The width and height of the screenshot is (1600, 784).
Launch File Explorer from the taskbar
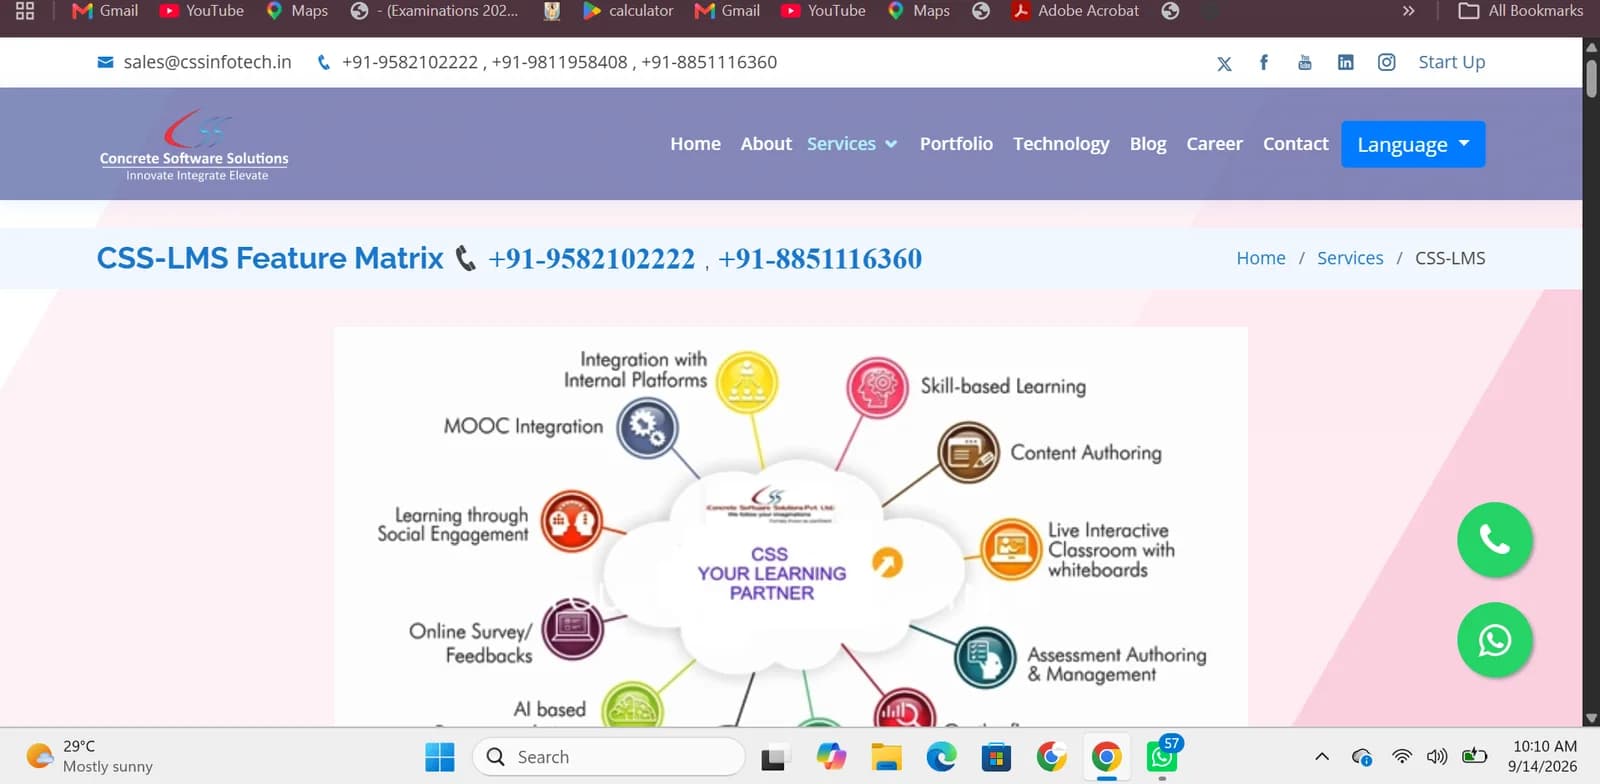coord(886,757)
